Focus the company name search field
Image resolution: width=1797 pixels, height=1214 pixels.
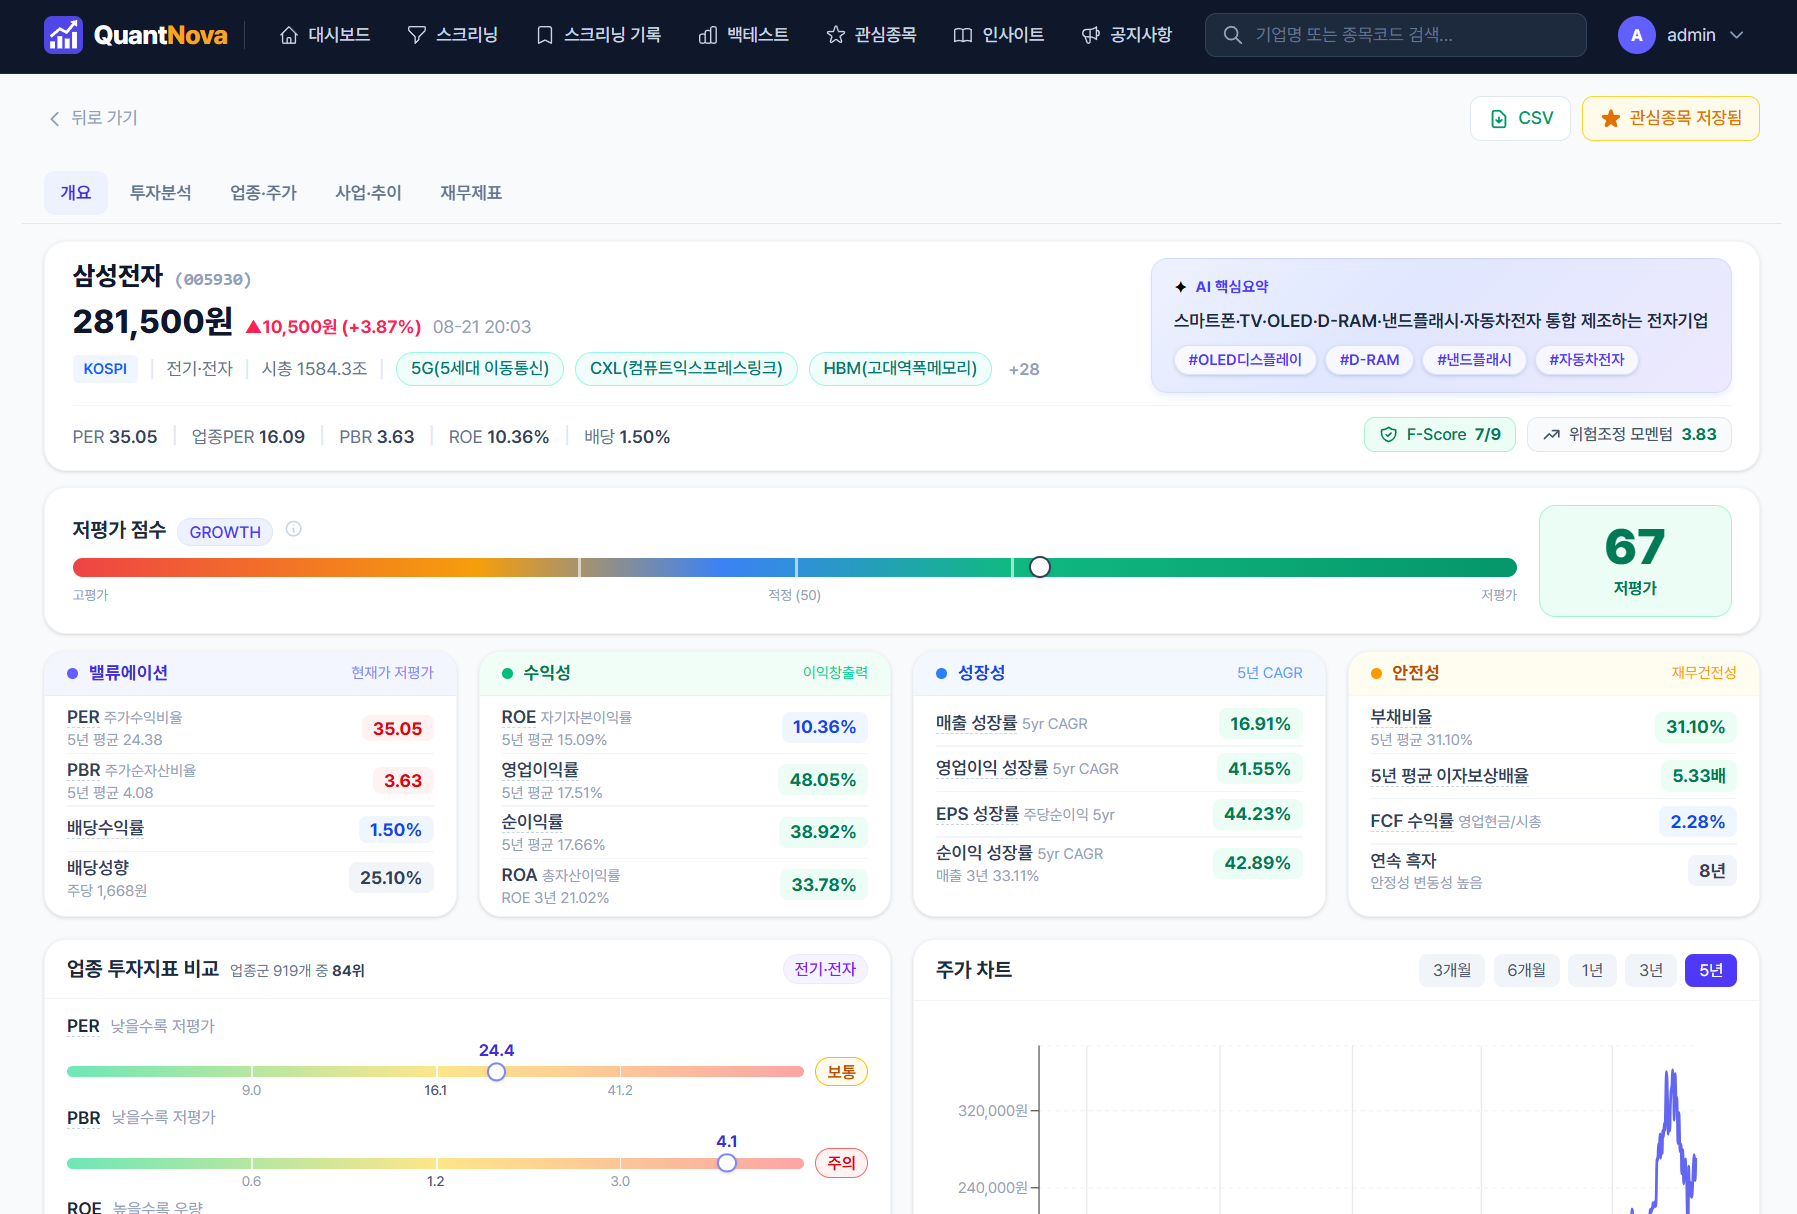[x=1395, y=35]
